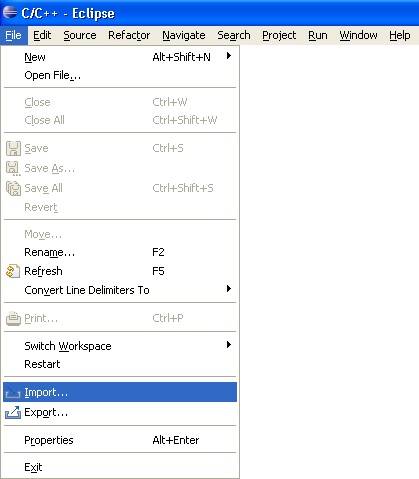Choose New from the File menu
Viewport: 419px width, 479px height.
(120, 57)
